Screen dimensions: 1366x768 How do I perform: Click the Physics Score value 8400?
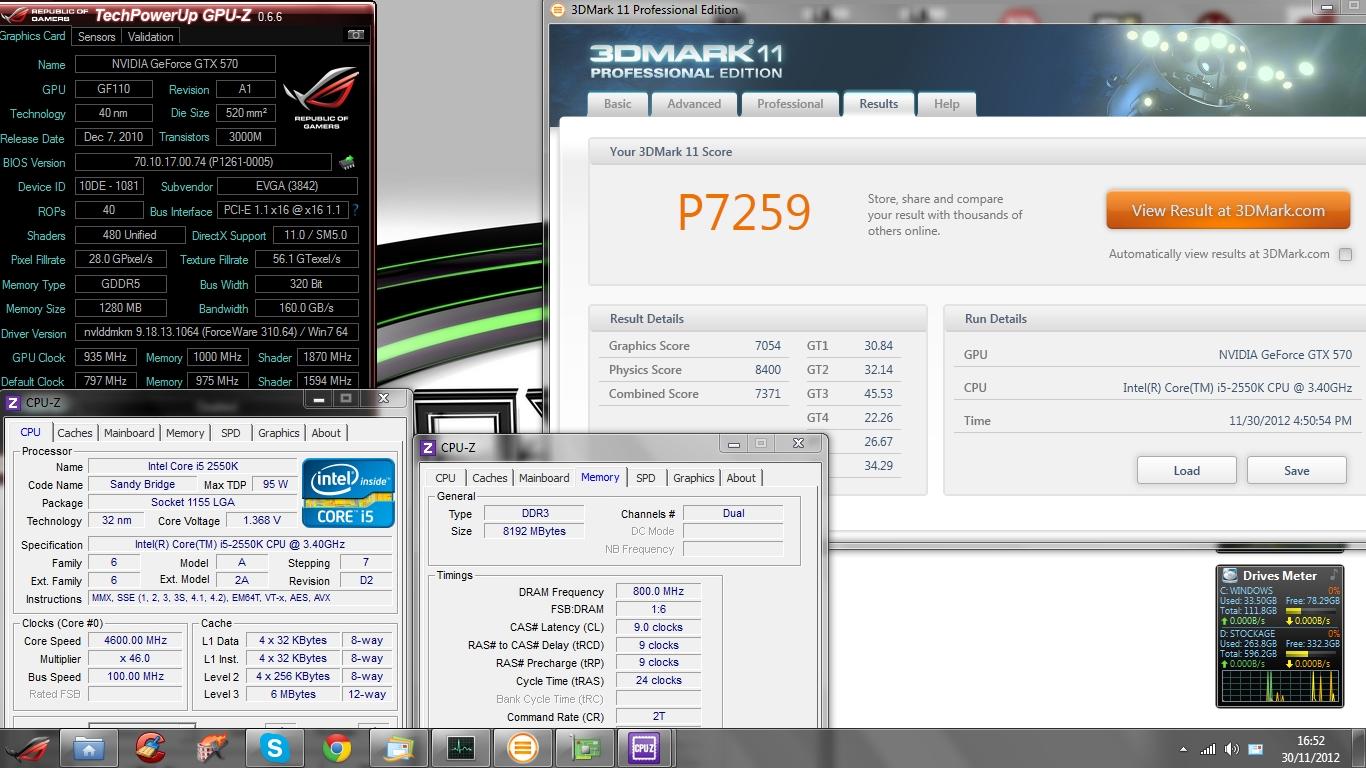(767, 370)
